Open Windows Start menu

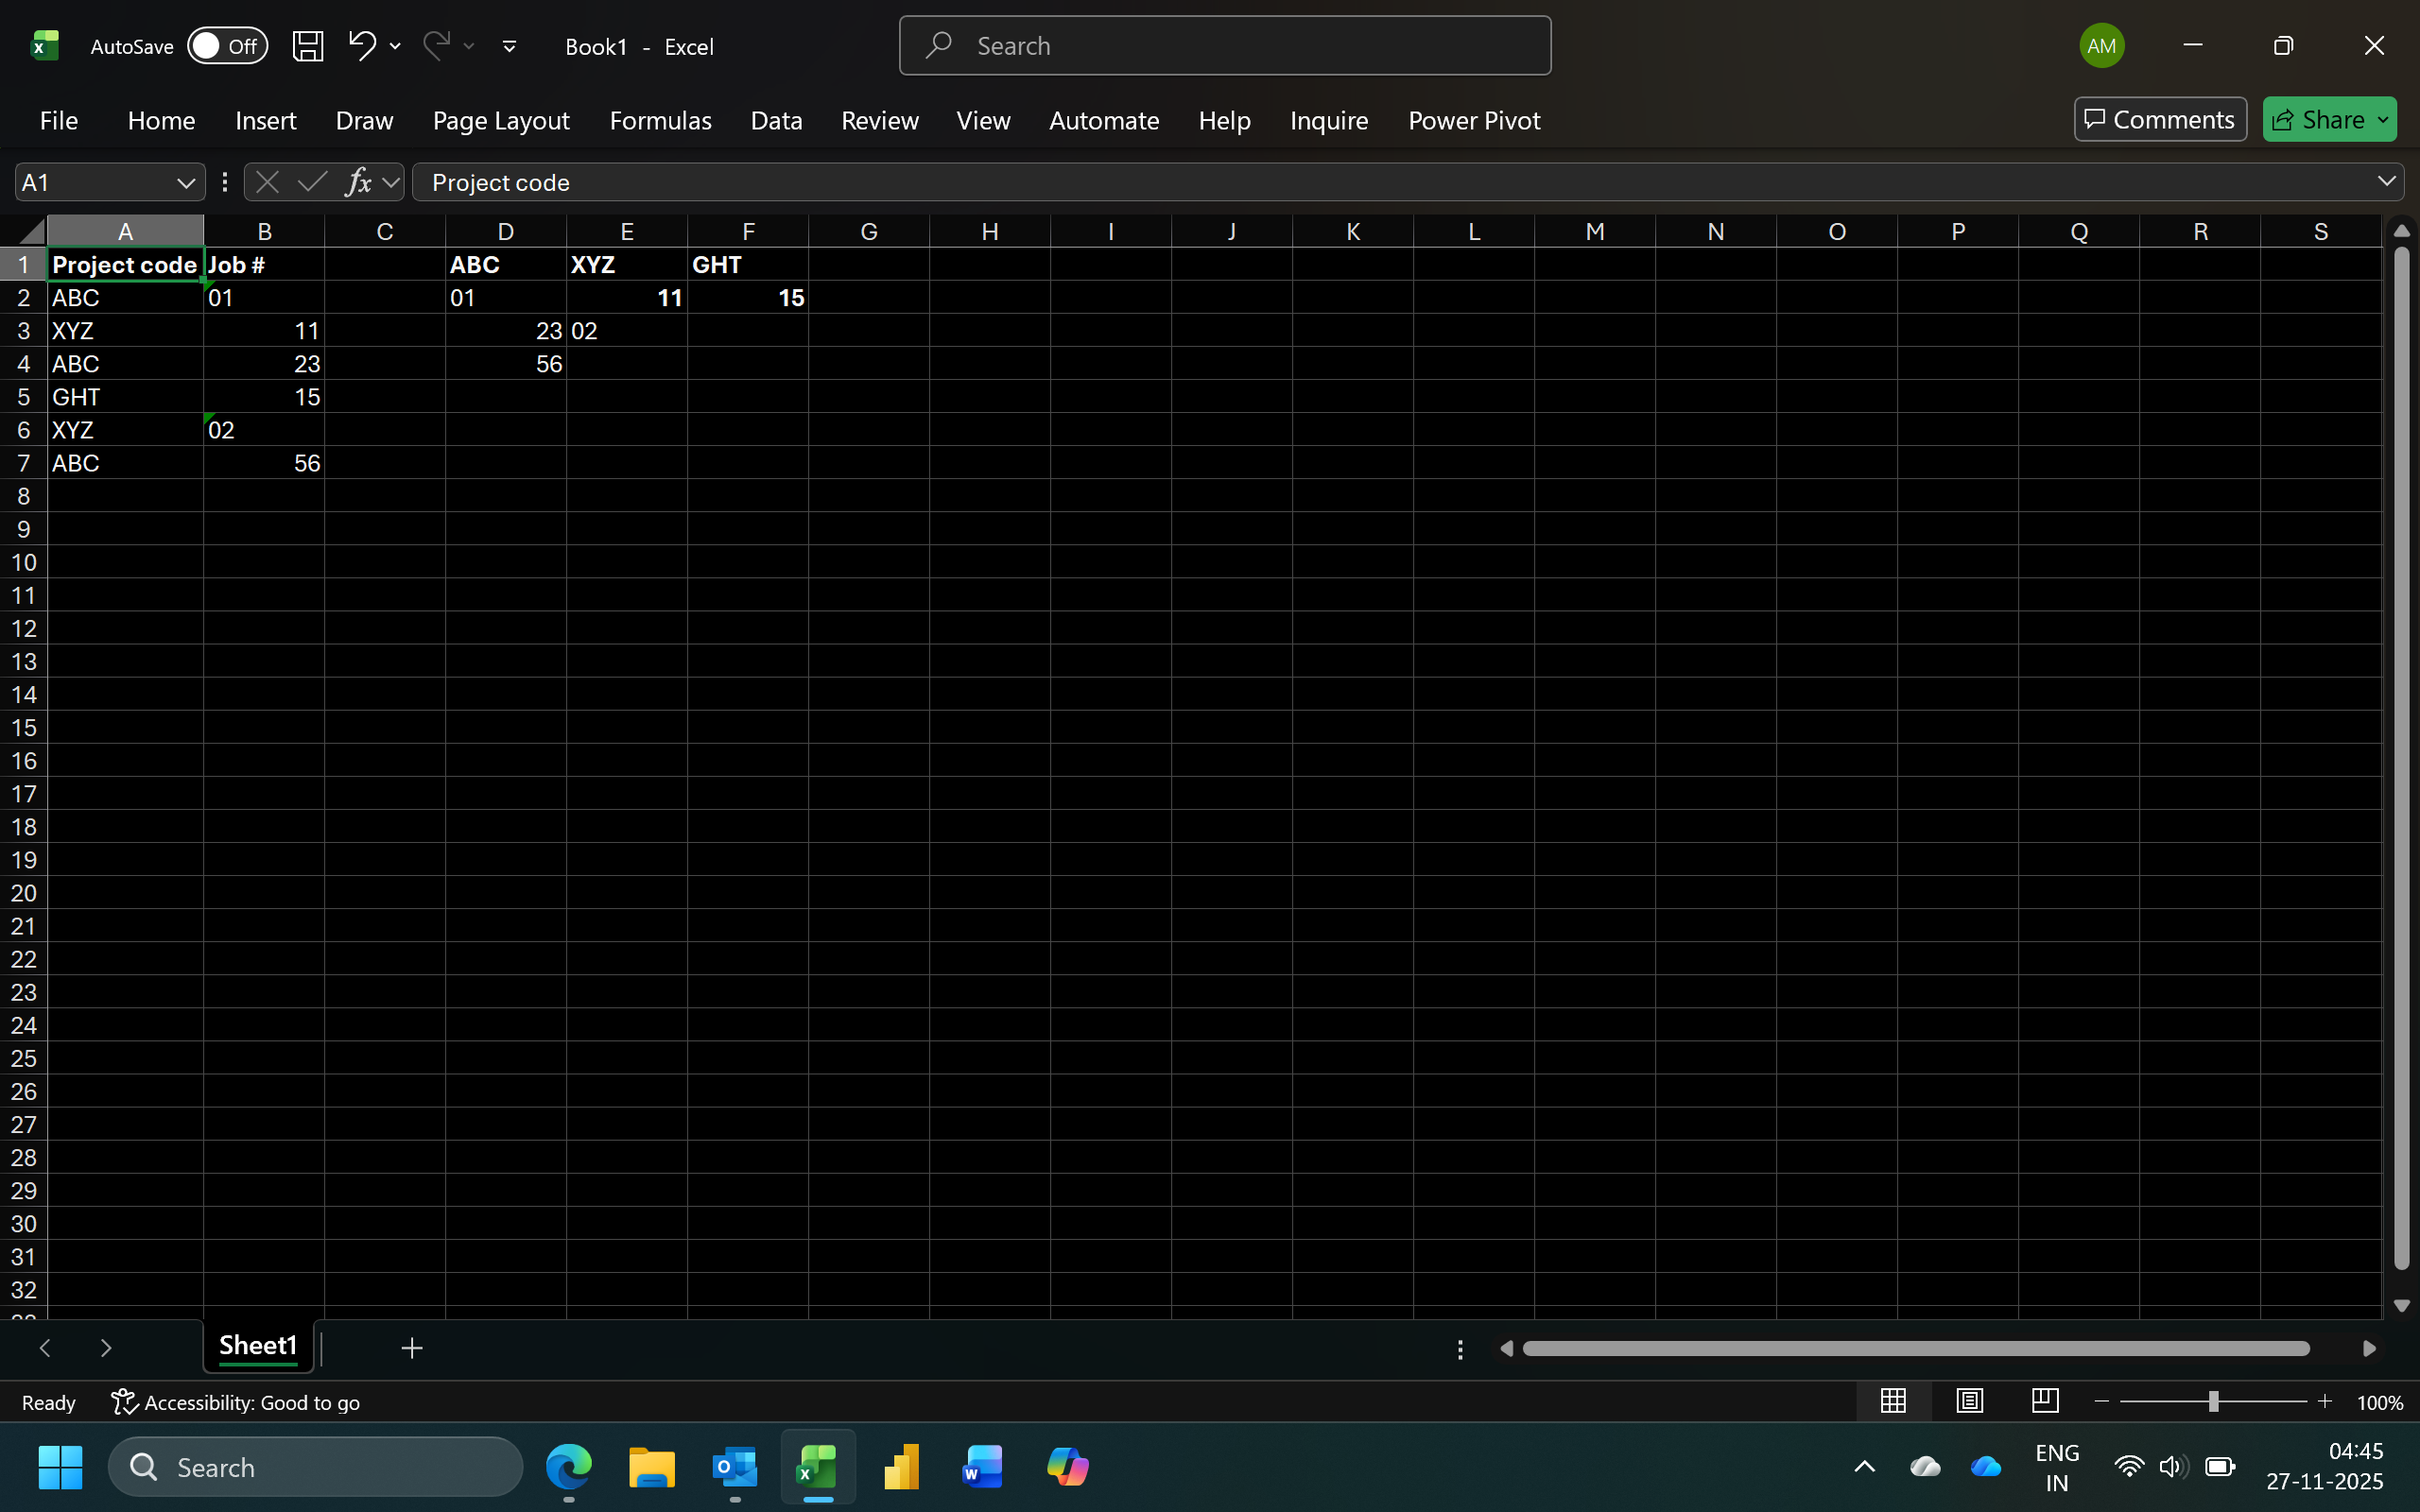pos(60,1467)
